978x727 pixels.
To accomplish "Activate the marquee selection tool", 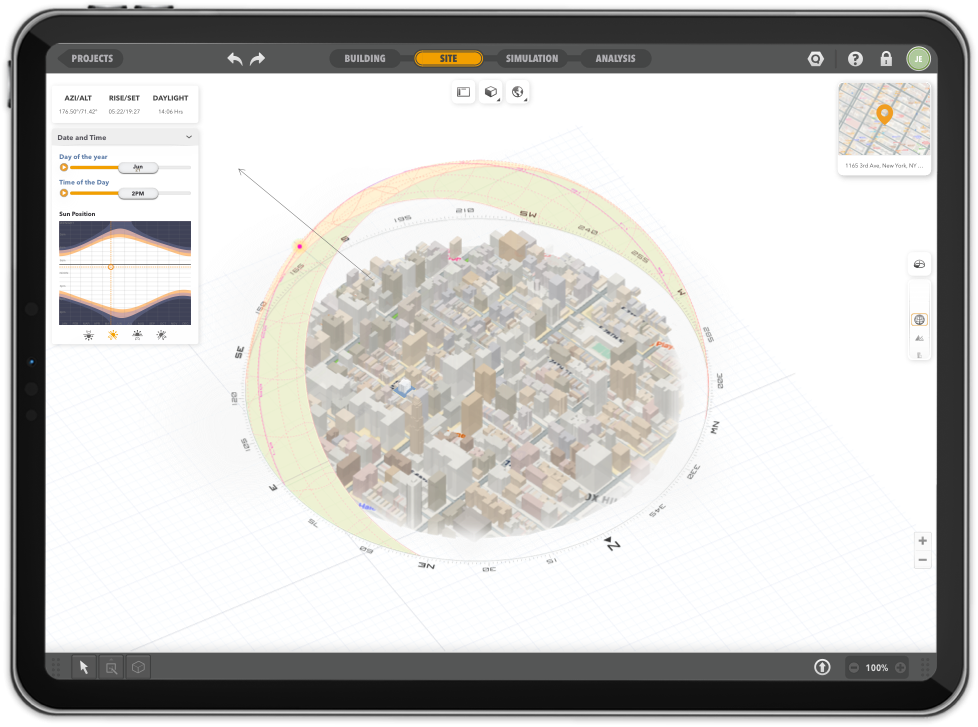I will click(x=110, y=666).
